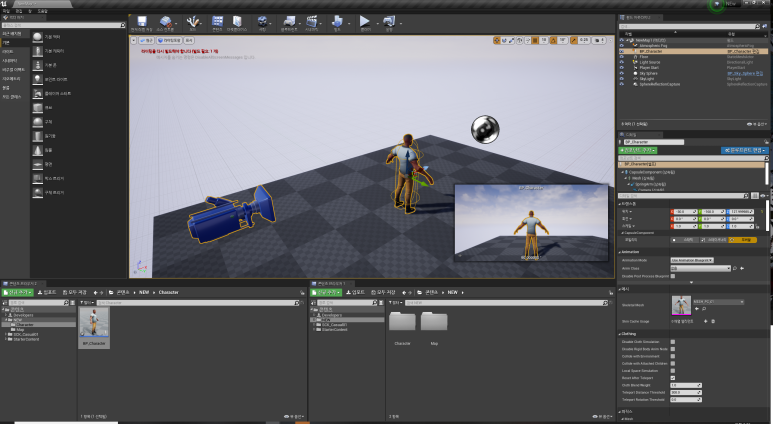Screen dimensions: 773x424
Task: Open the blue Edit Blueprint dropdown button
Action: tap(744, 150)
